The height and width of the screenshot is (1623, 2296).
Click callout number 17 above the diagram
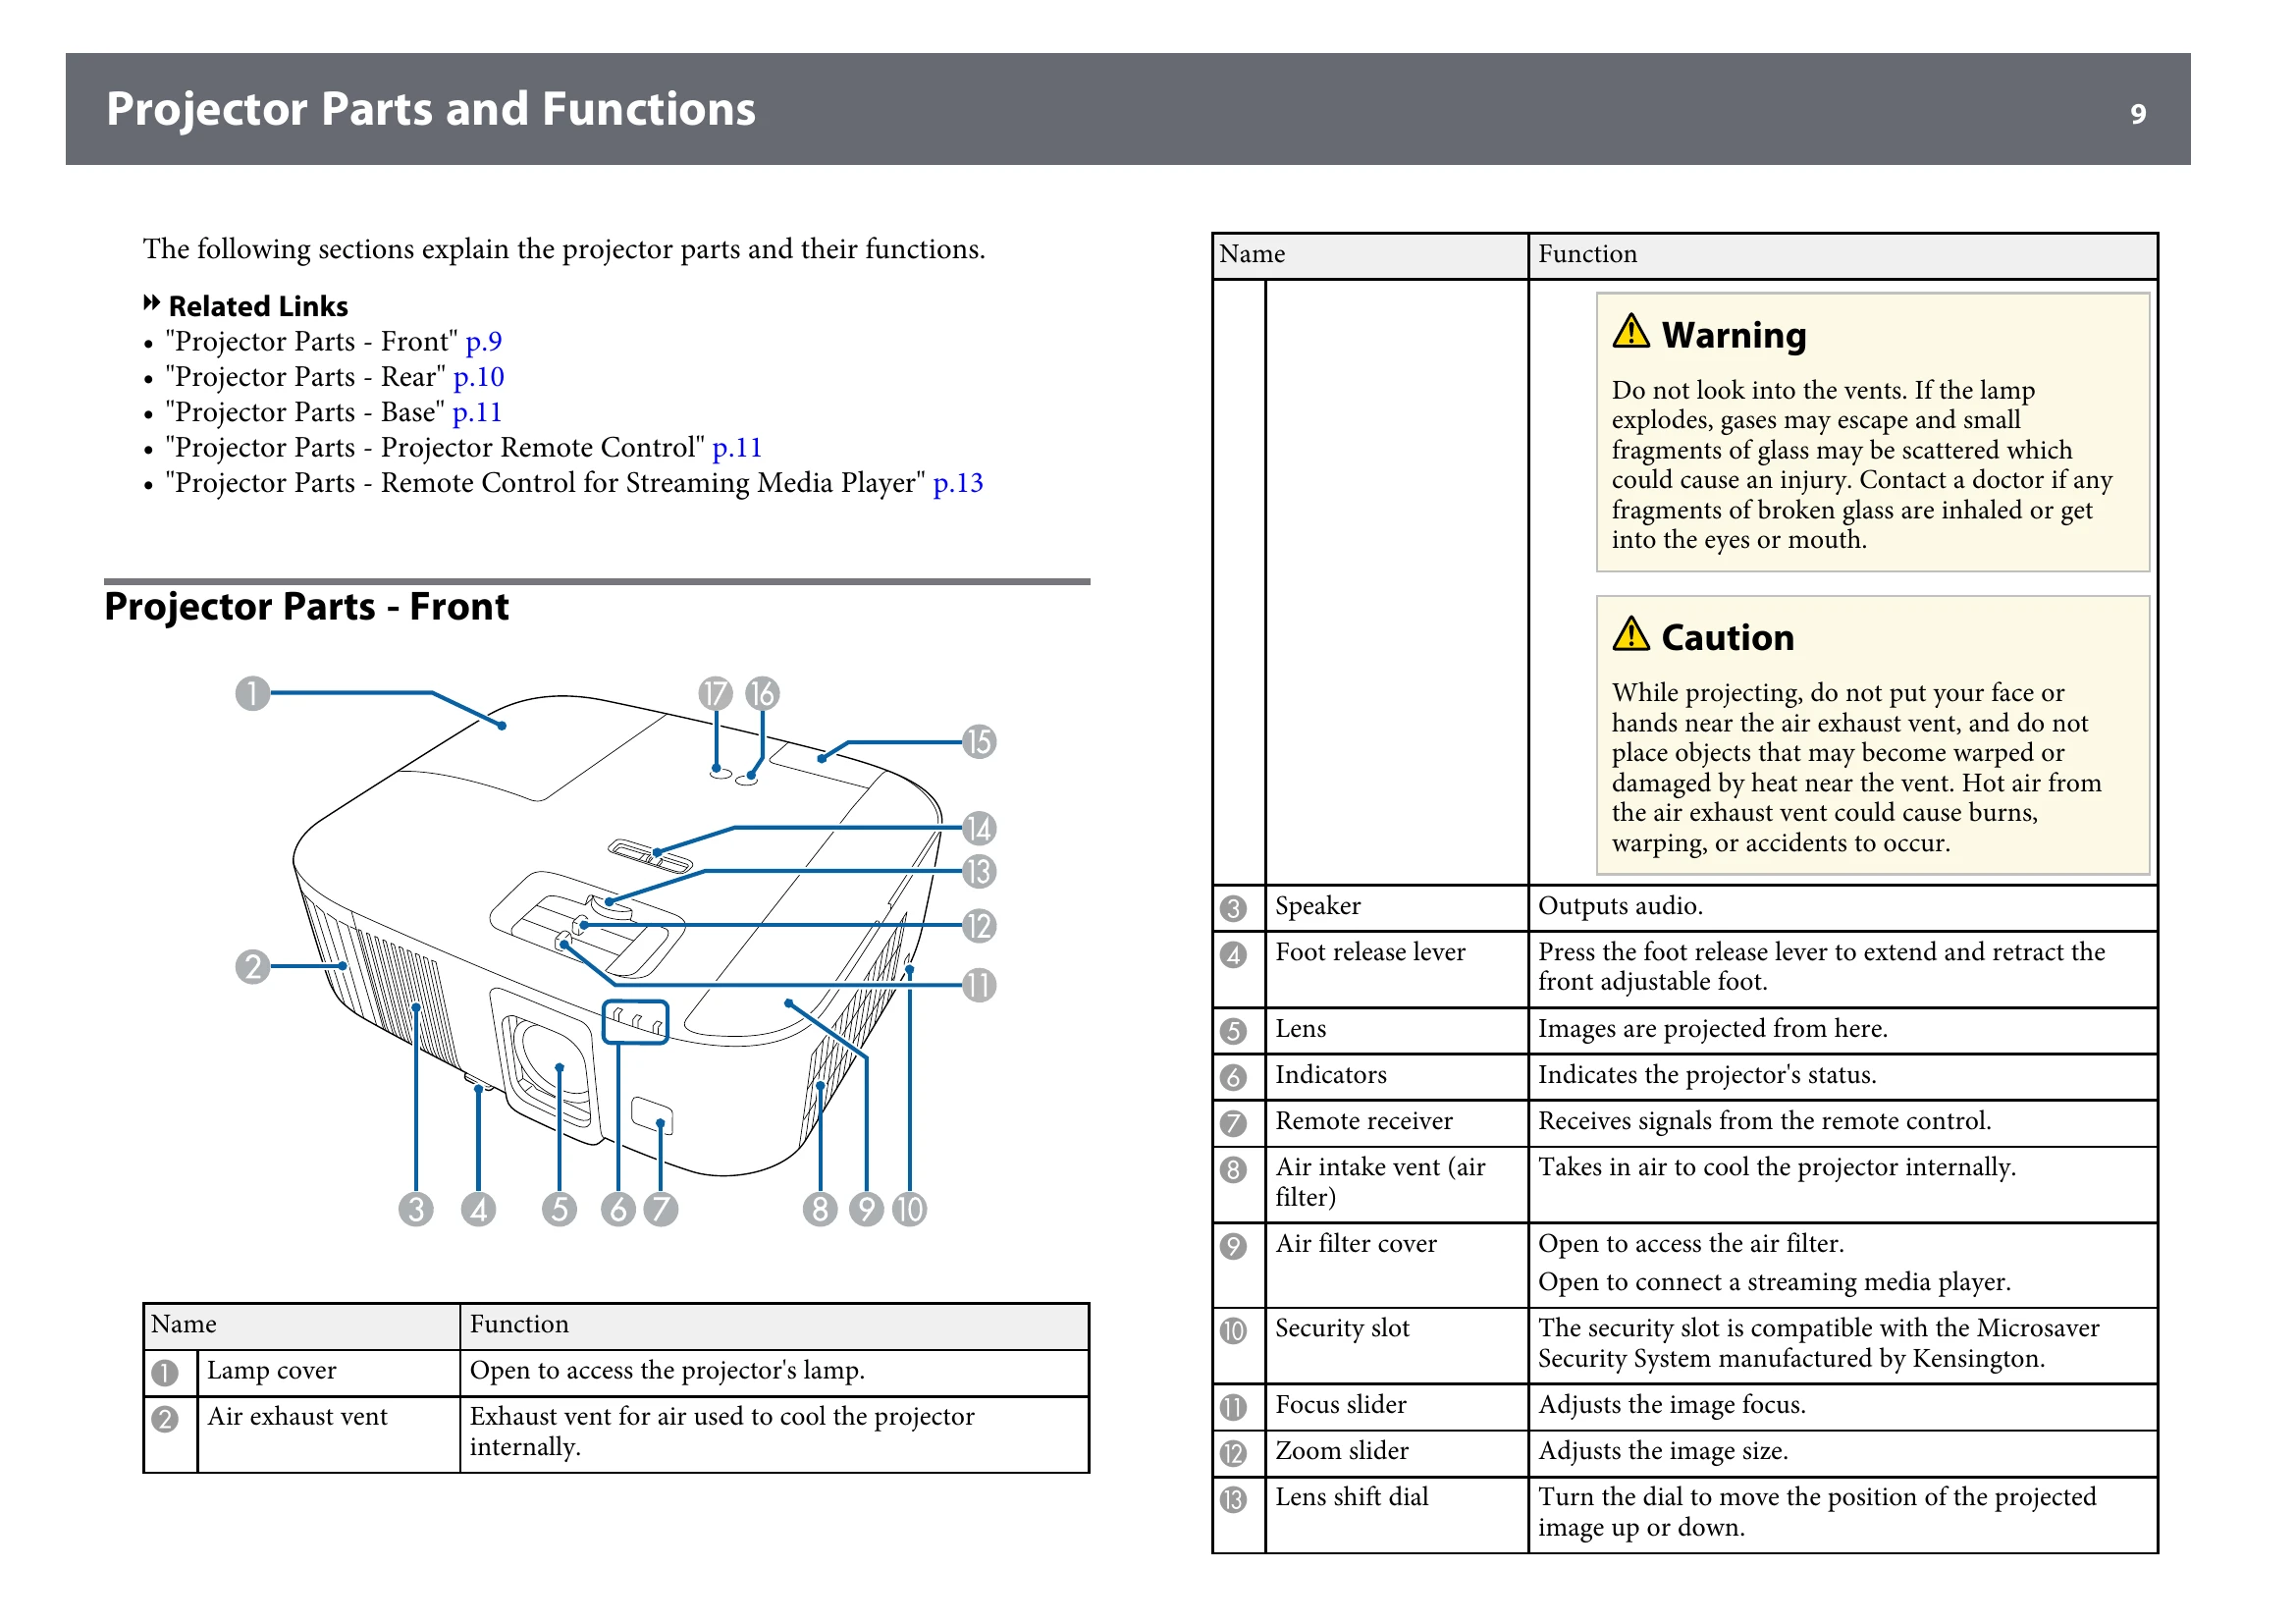716,693
